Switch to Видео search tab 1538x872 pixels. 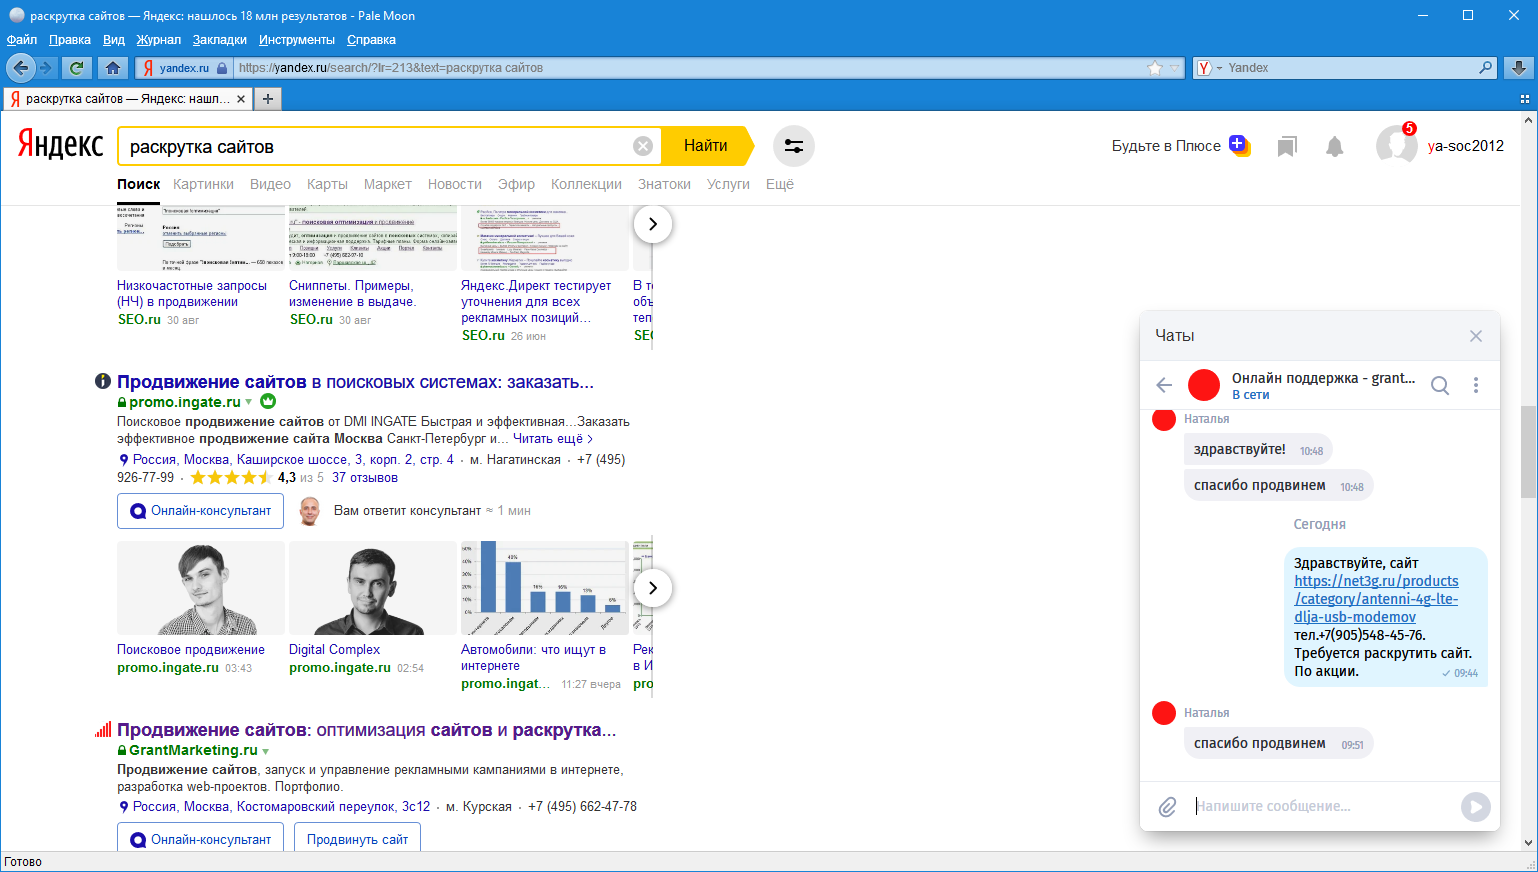click(x=270, y=184)
